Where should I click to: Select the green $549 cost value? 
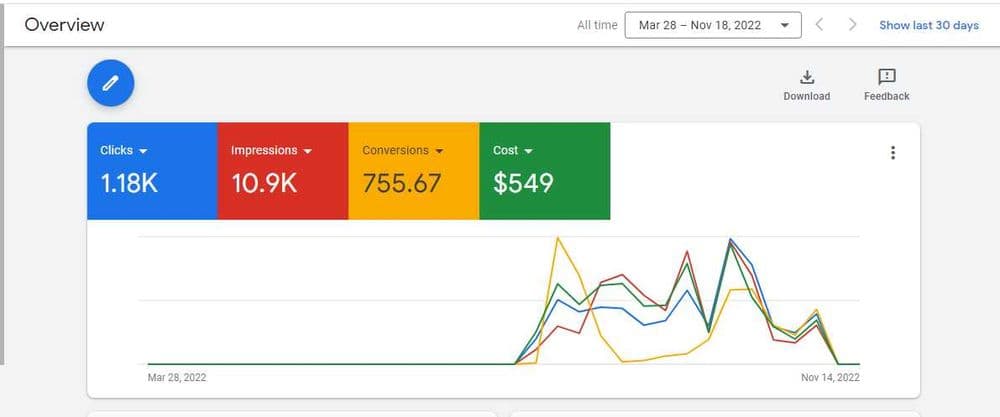tap(523, 184)
